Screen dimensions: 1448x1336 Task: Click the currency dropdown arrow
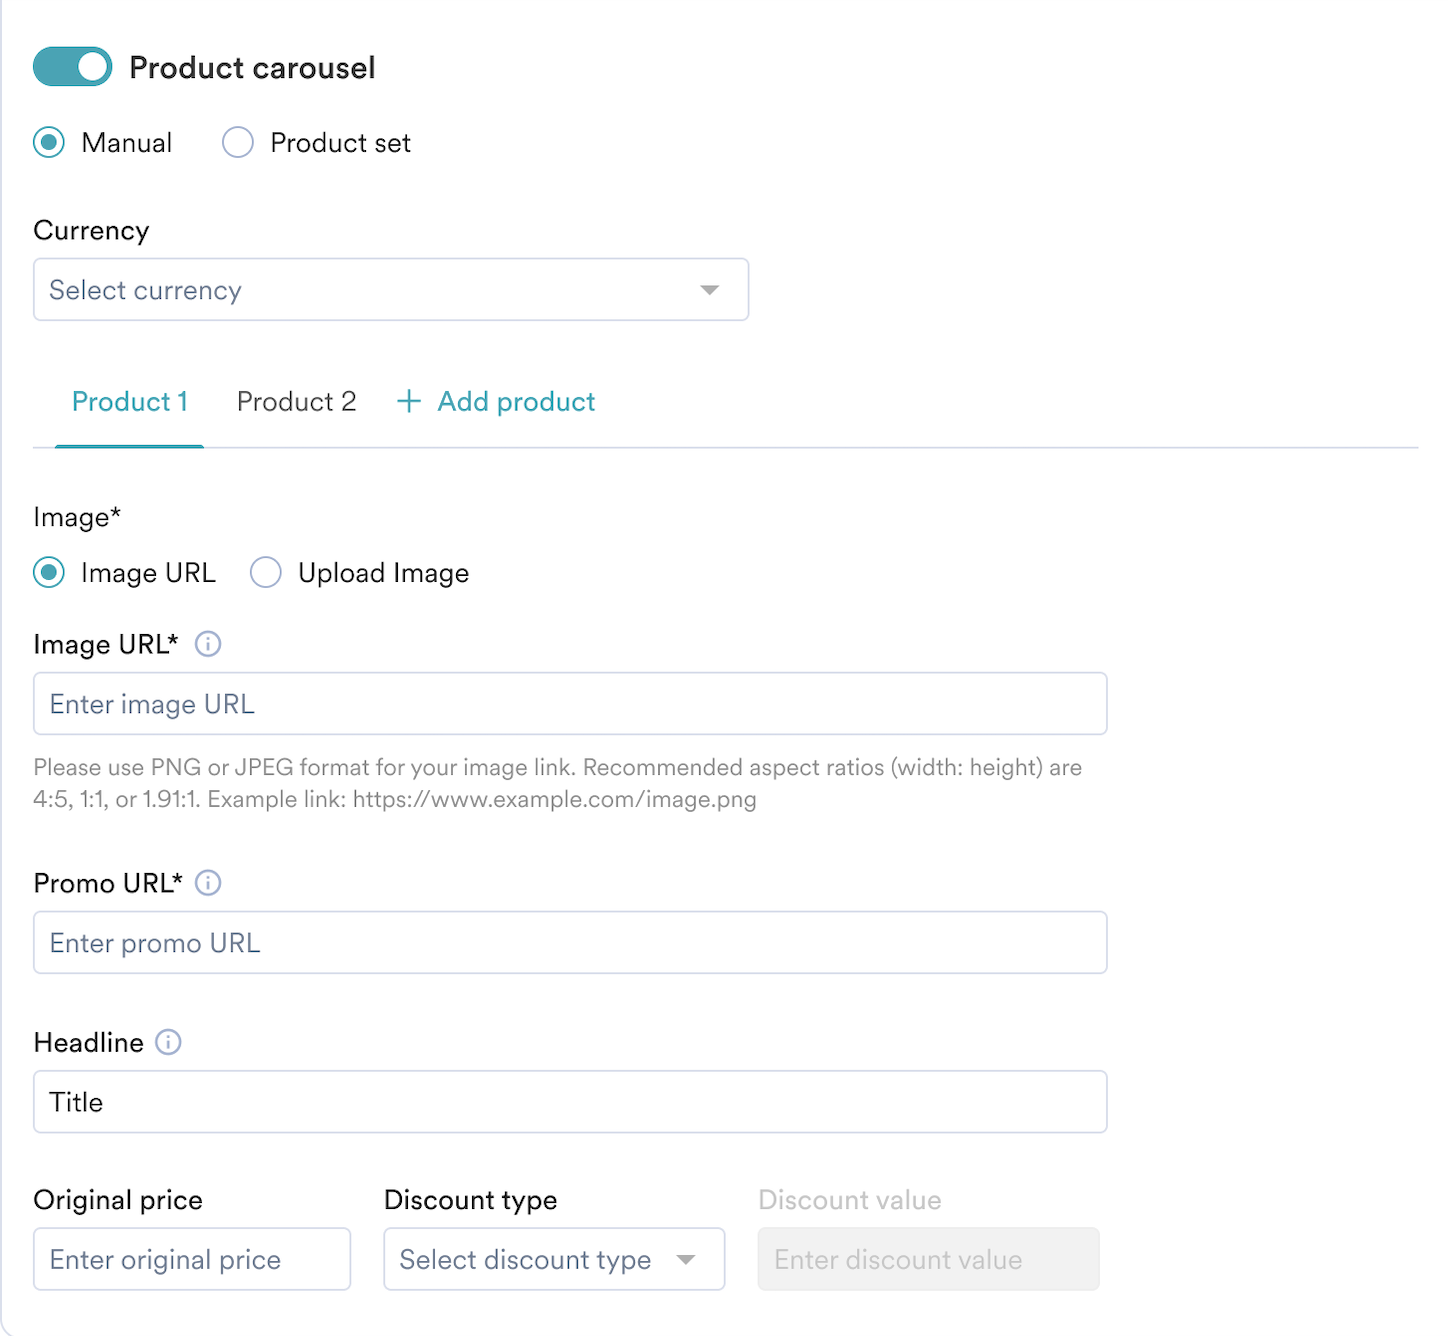click(710, 290)
